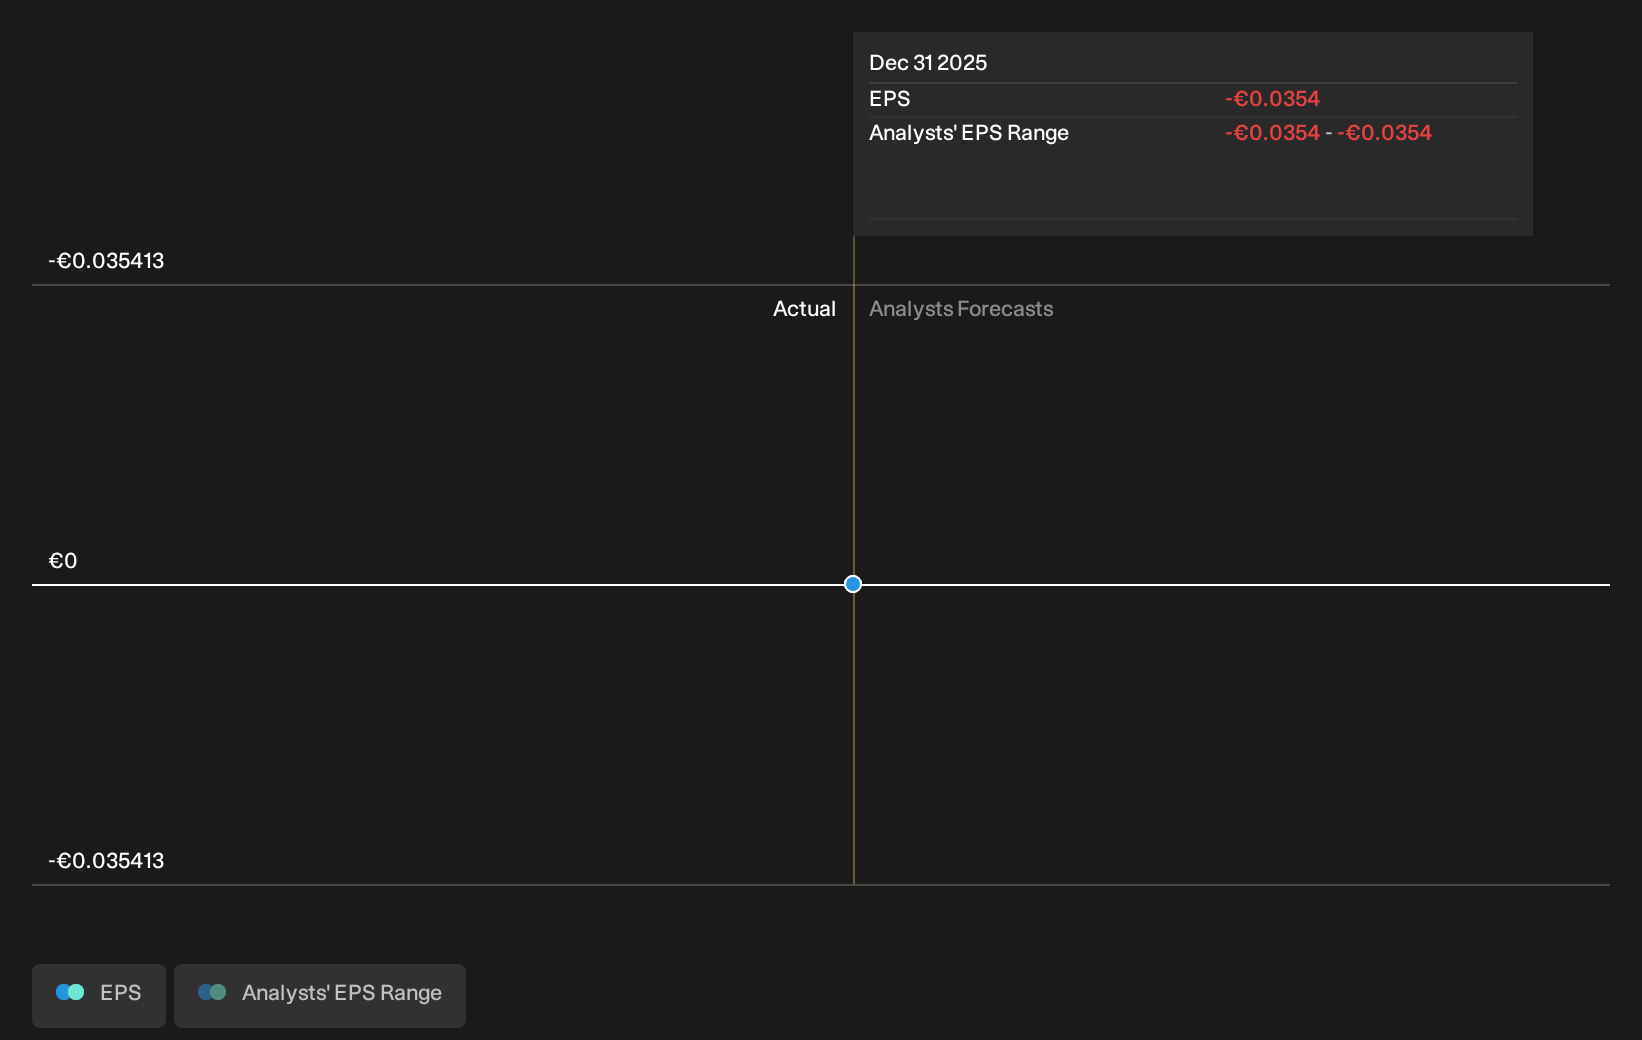Click the red range value in tooltip
1642x1040 pixels.
[x=1328, y=133]
